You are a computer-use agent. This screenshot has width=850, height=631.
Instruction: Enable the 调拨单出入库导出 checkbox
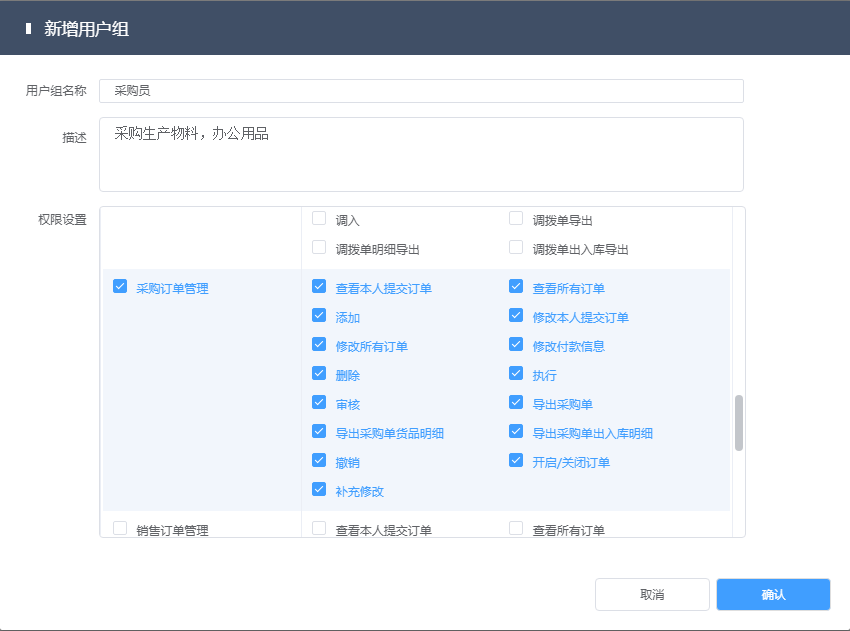pos(516,248)
